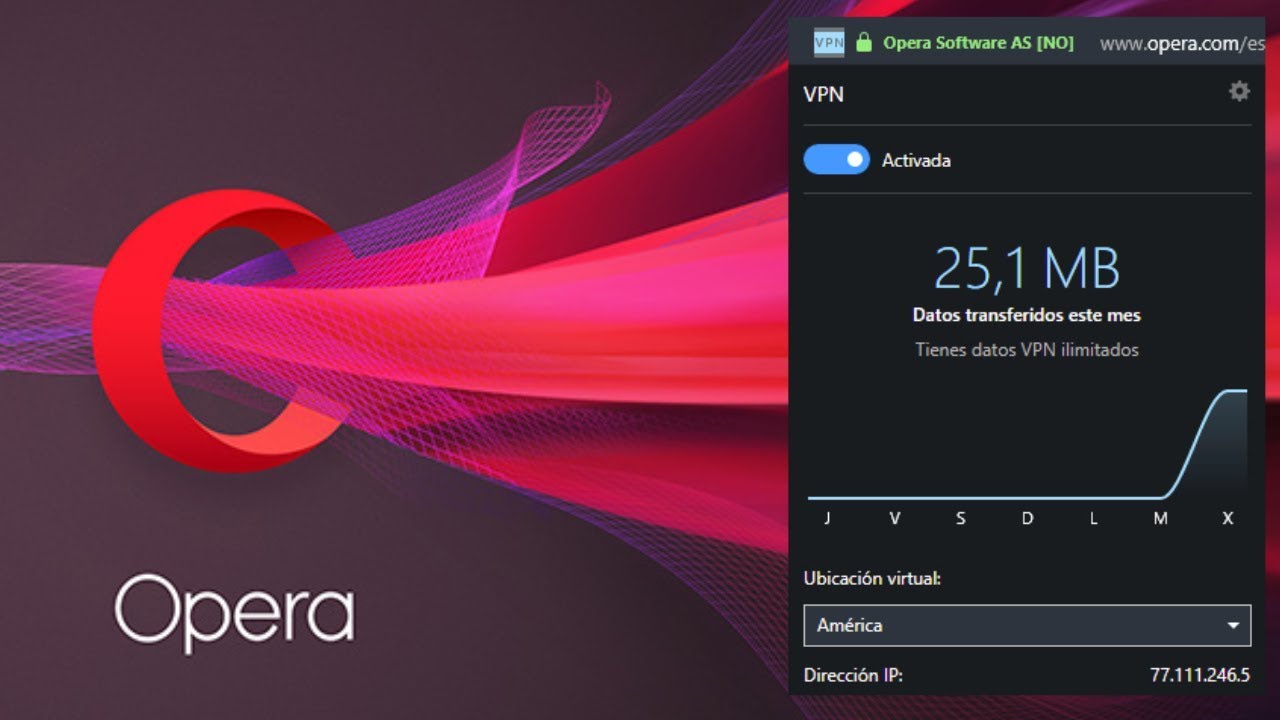Open VPN settings gear icon

(1239, 92)
